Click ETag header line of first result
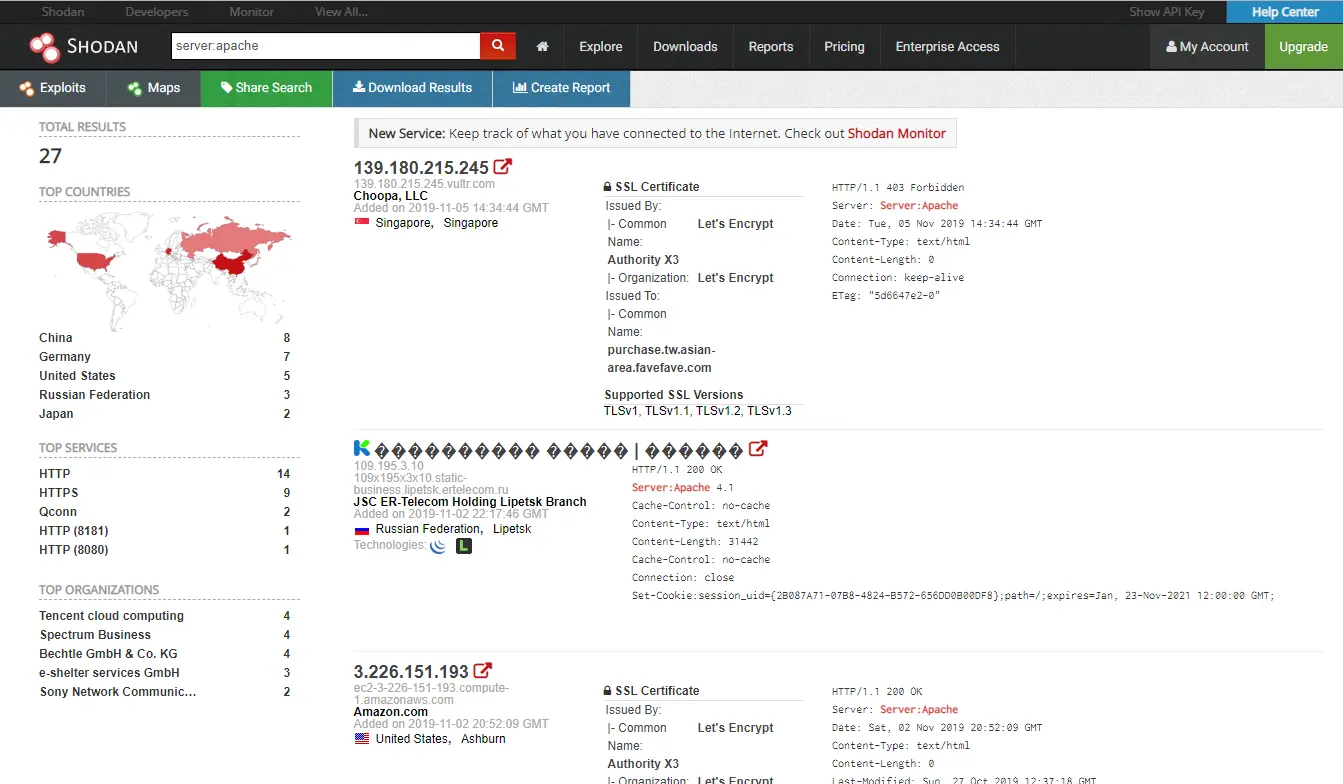This screenshot has height=784, width=1343. click(886, 295)
